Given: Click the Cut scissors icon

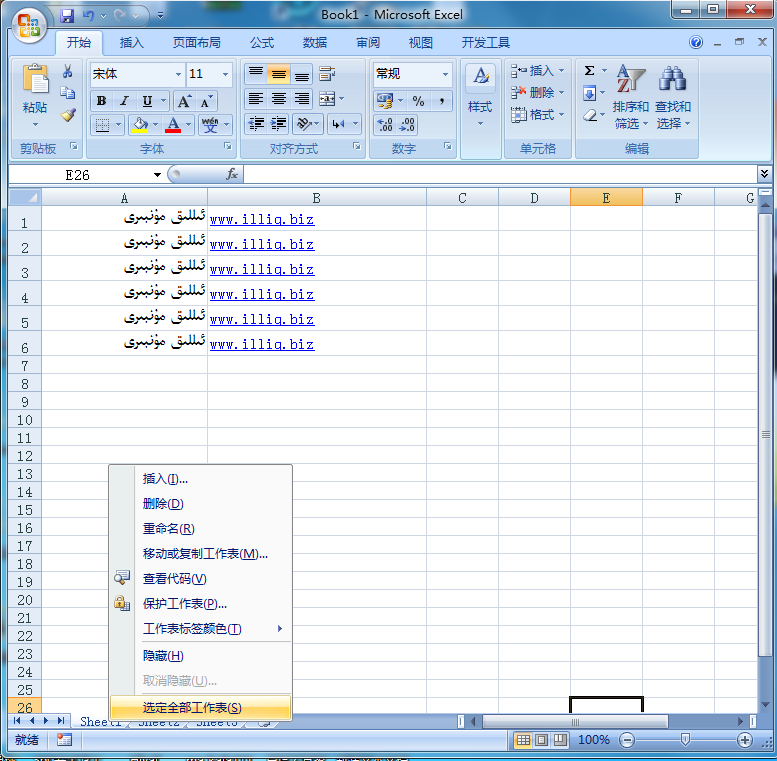Looking at the screenshot, I should tap(68, 72).
